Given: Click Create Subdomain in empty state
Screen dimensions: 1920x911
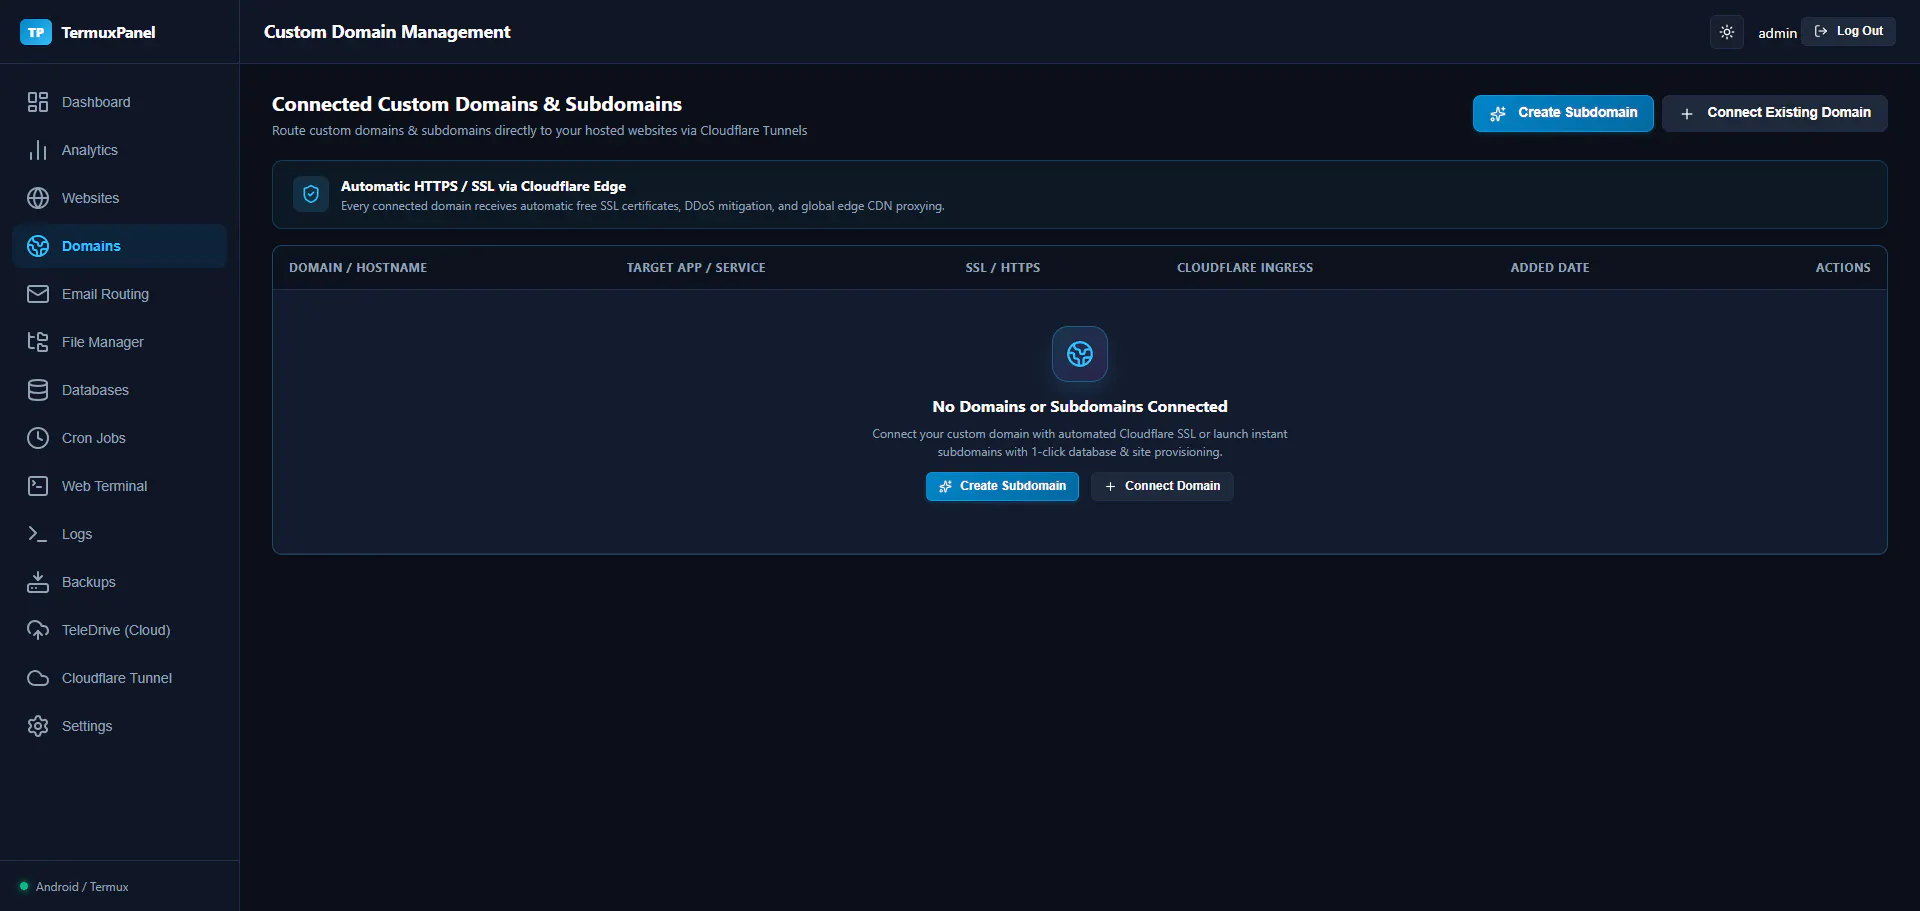Looking at the screenshot, I should (x=1002, y=486).
